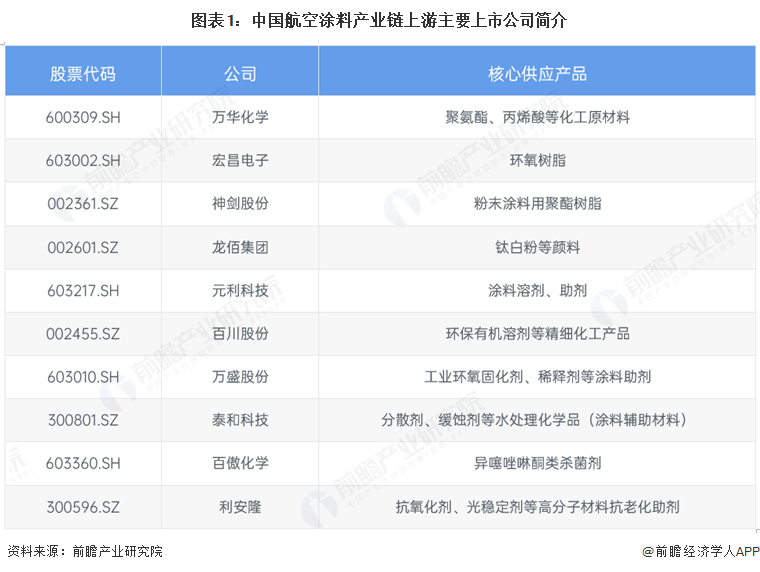Select stock code 603002.SH
This screenshot has height=572, width=760.
tap(83, 160)
